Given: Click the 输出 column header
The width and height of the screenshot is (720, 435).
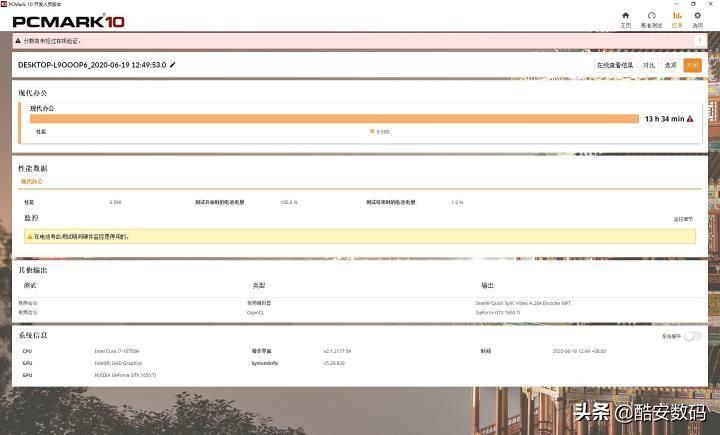Looking at the screenshot, I should pos(487,285).
